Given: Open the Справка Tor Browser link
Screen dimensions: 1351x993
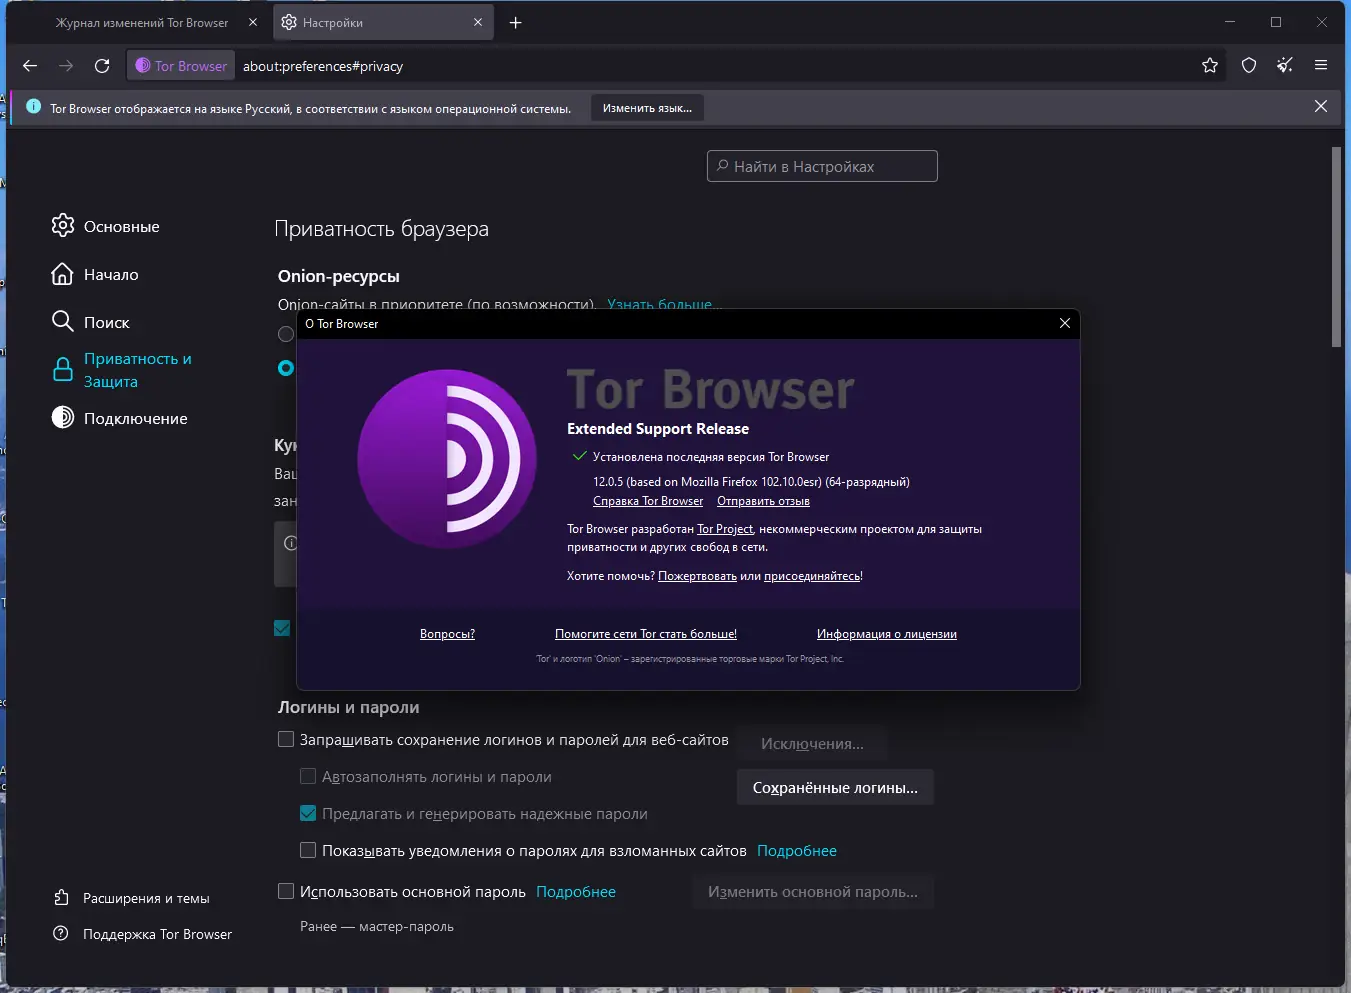Looking at the screenshot, I should 648,501.
